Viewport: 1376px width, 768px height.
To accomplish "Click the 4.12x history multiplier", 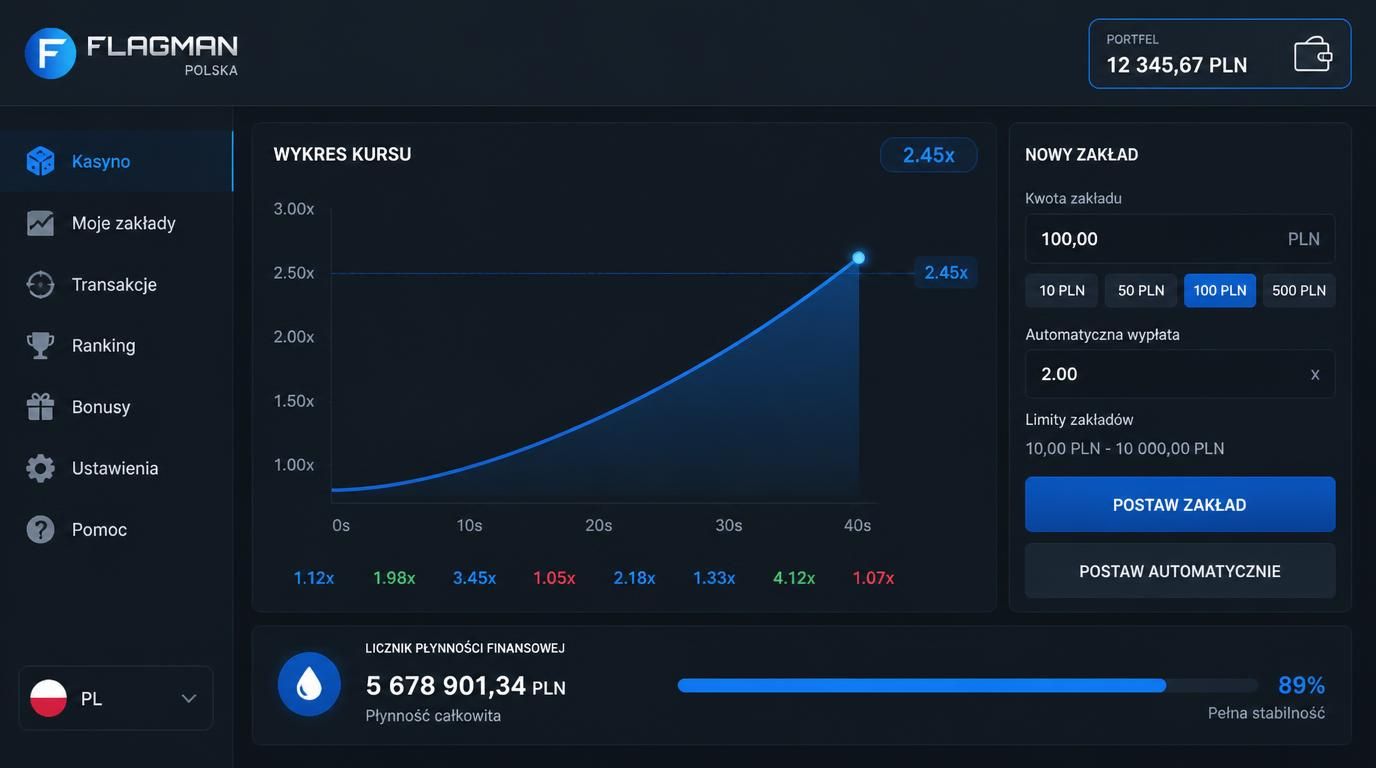I will (x=794, y=578).
